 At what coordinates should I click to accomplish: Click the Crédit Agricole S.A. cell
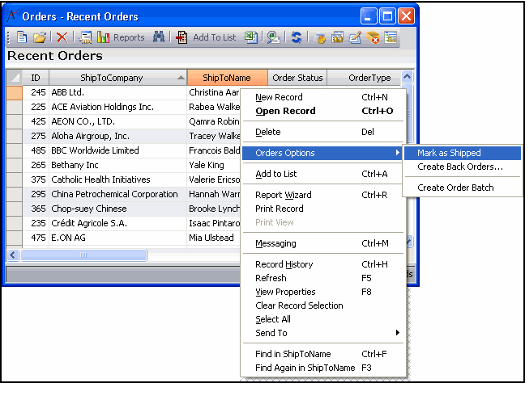pos(118,223)
